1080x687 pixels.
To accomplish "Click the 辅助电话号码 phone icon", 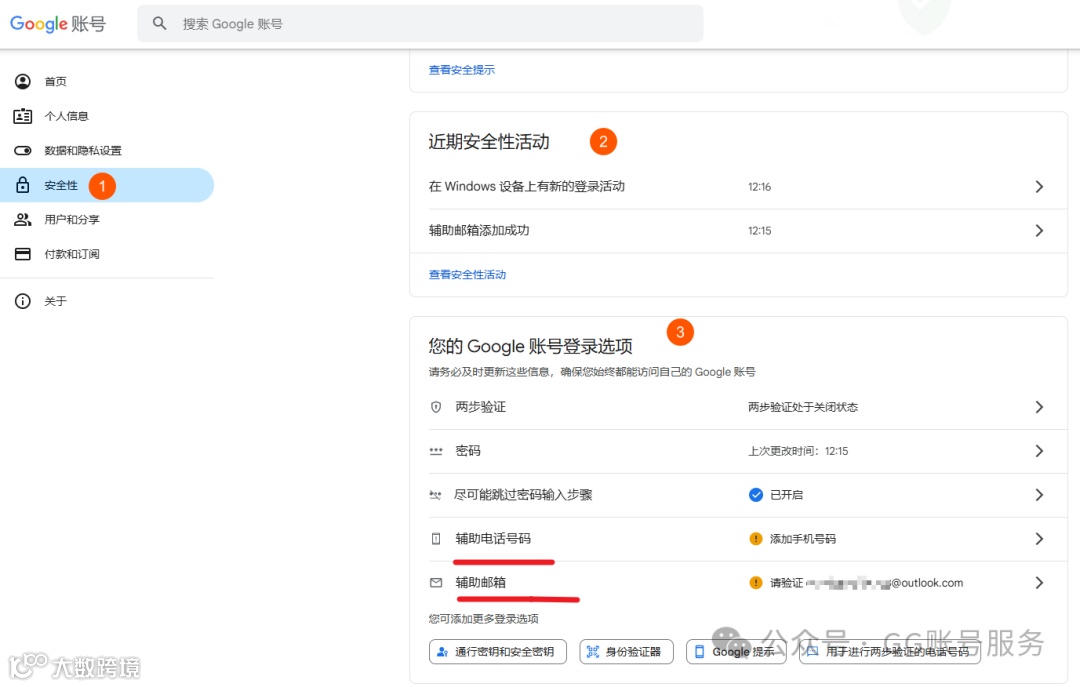I will [x=436, y=539].
